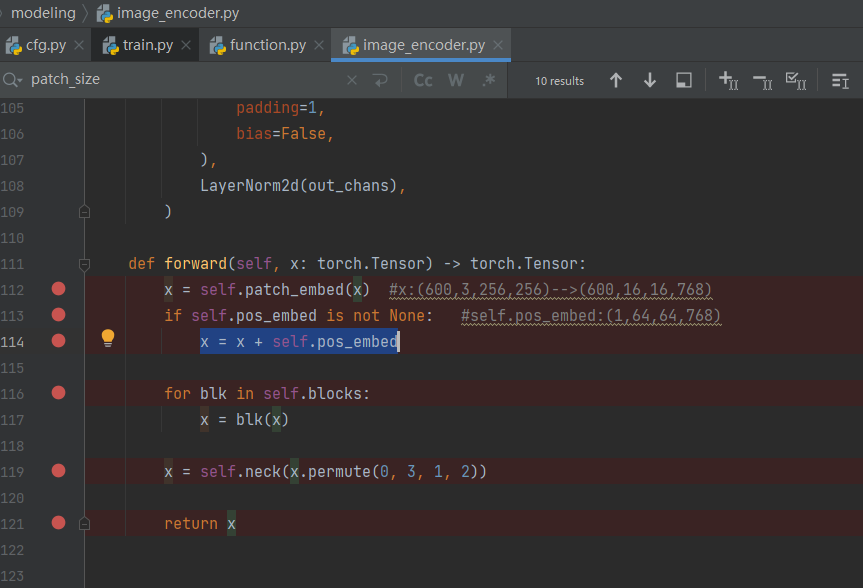Click the bias=False code line
The image size is (863, 588).
(285, 134)
